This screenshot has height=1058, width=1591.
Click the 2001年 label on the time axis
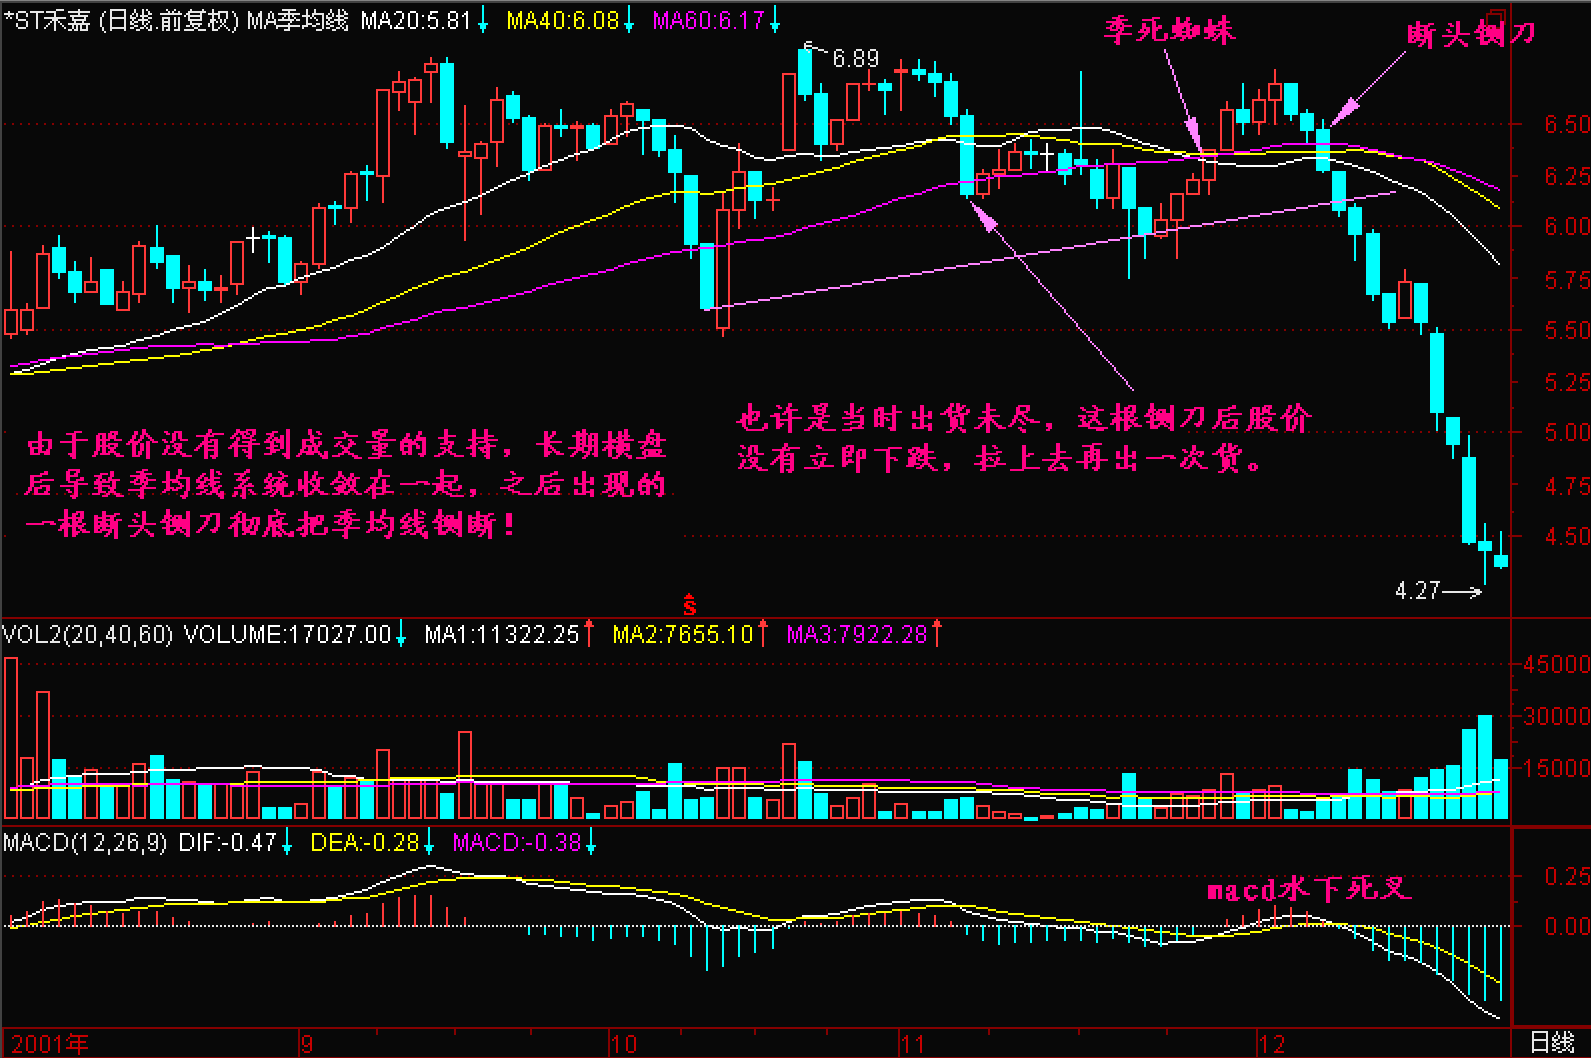point(50,1044)
